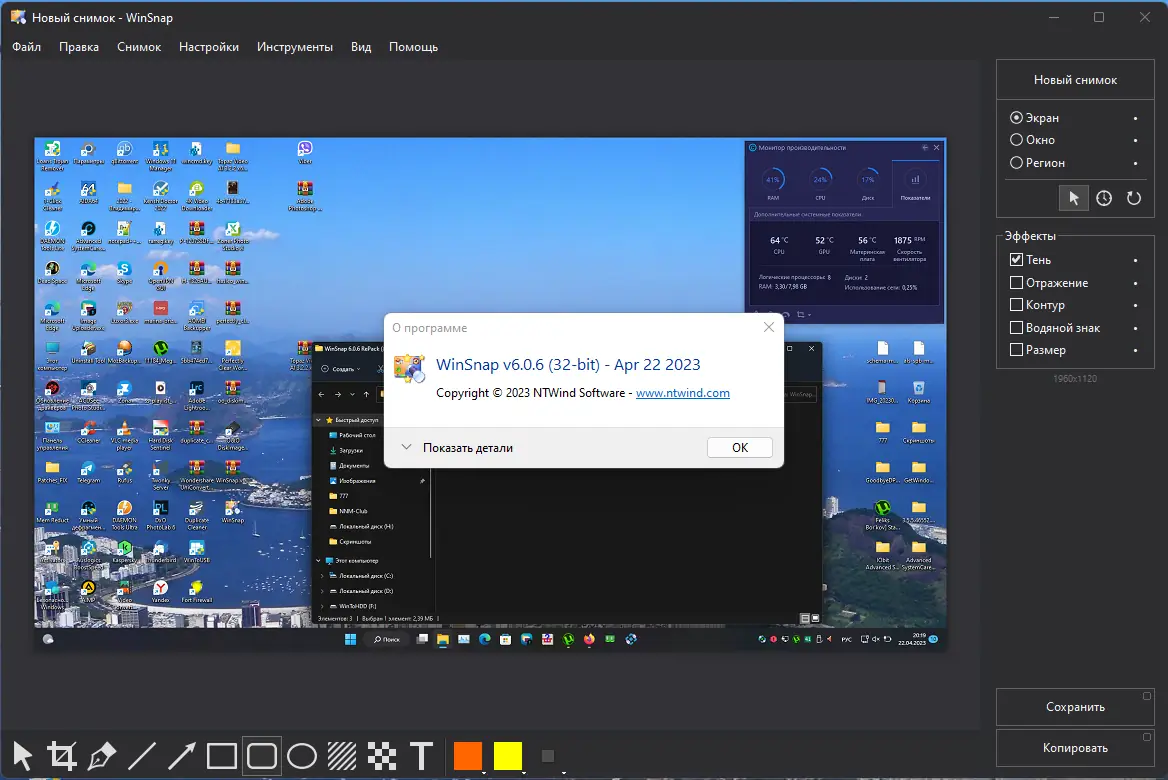Open the Снимок menu

pyautogui.click(x=139, y=47)
